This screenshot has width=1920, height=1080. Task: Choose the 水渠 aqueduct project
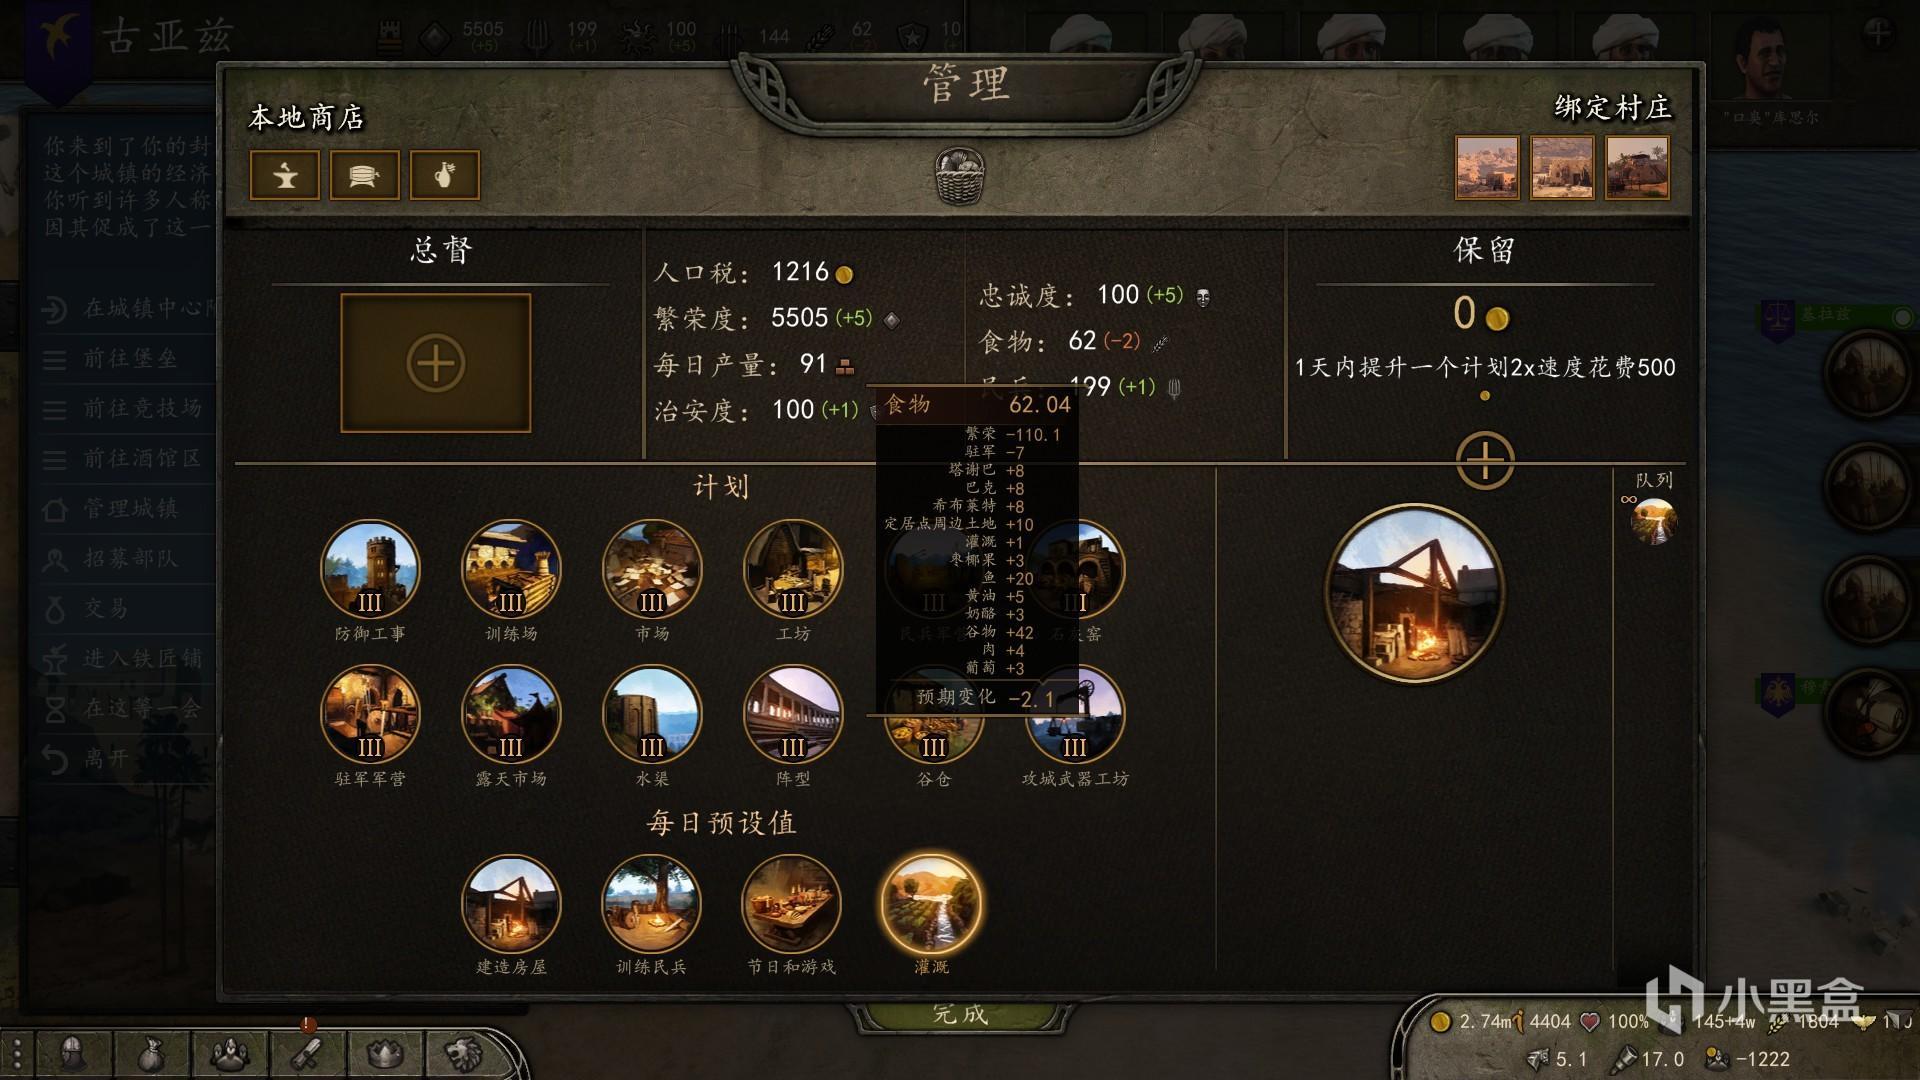pyautogui.click(x=652, y=714)
